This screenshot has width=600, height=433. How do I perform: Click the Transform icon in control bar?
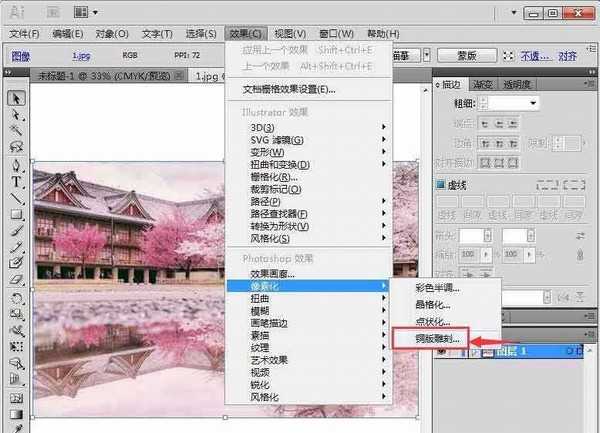[x=508, y=56]
